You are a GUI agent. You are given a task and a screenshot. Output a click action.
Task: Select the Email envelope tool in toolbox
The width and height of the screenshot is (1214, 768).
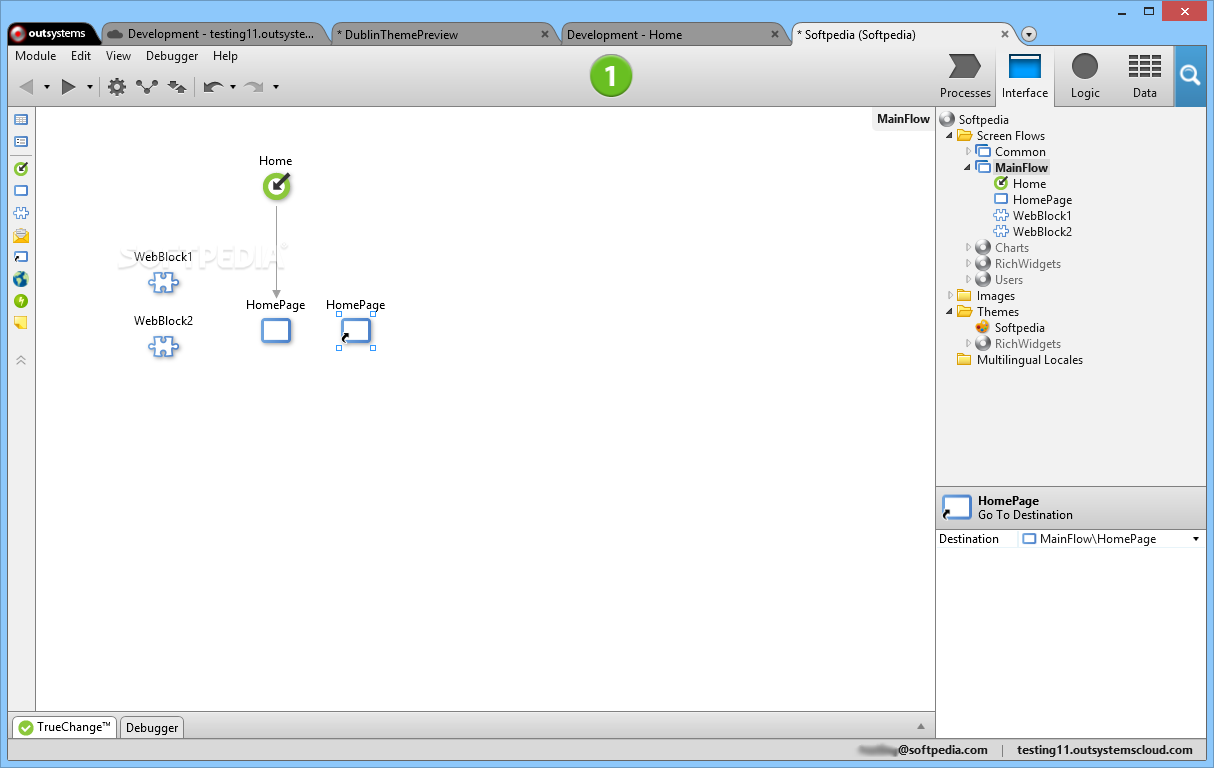coord(21,236)
